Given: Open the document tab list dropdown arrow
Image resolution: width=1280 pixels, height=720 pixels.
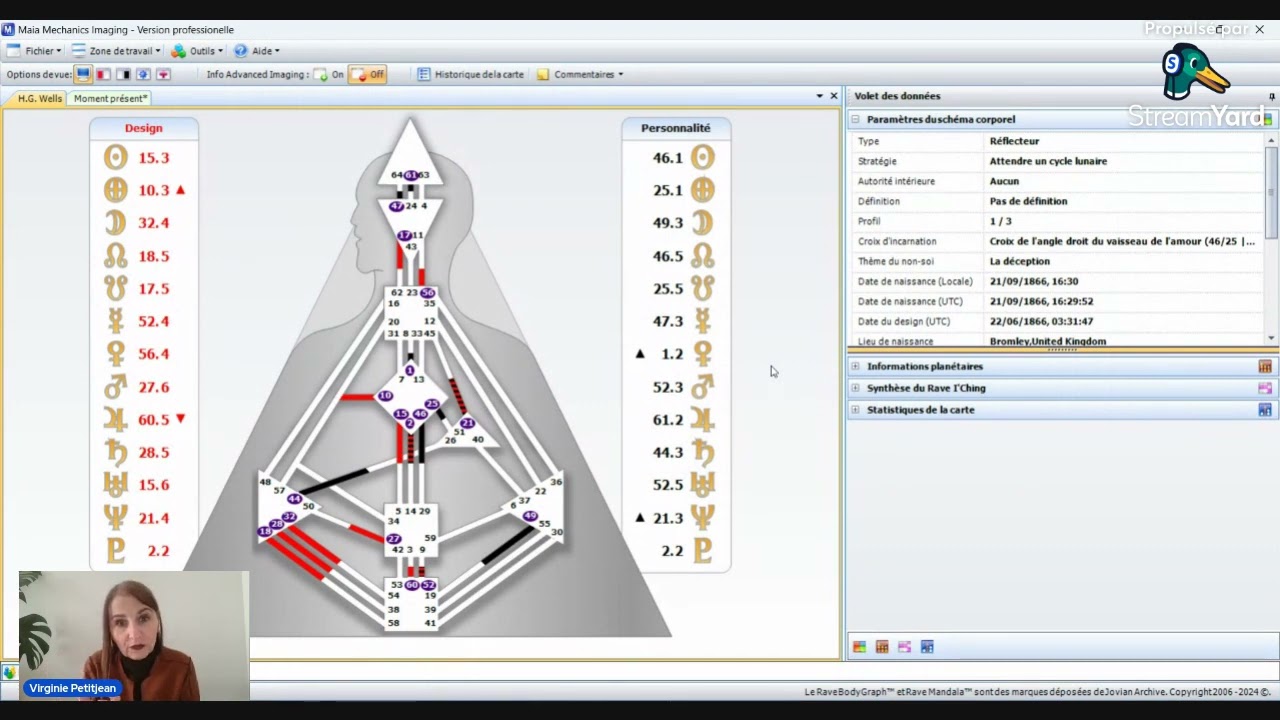Looking at the screenshot, I should tap(820, 96).
